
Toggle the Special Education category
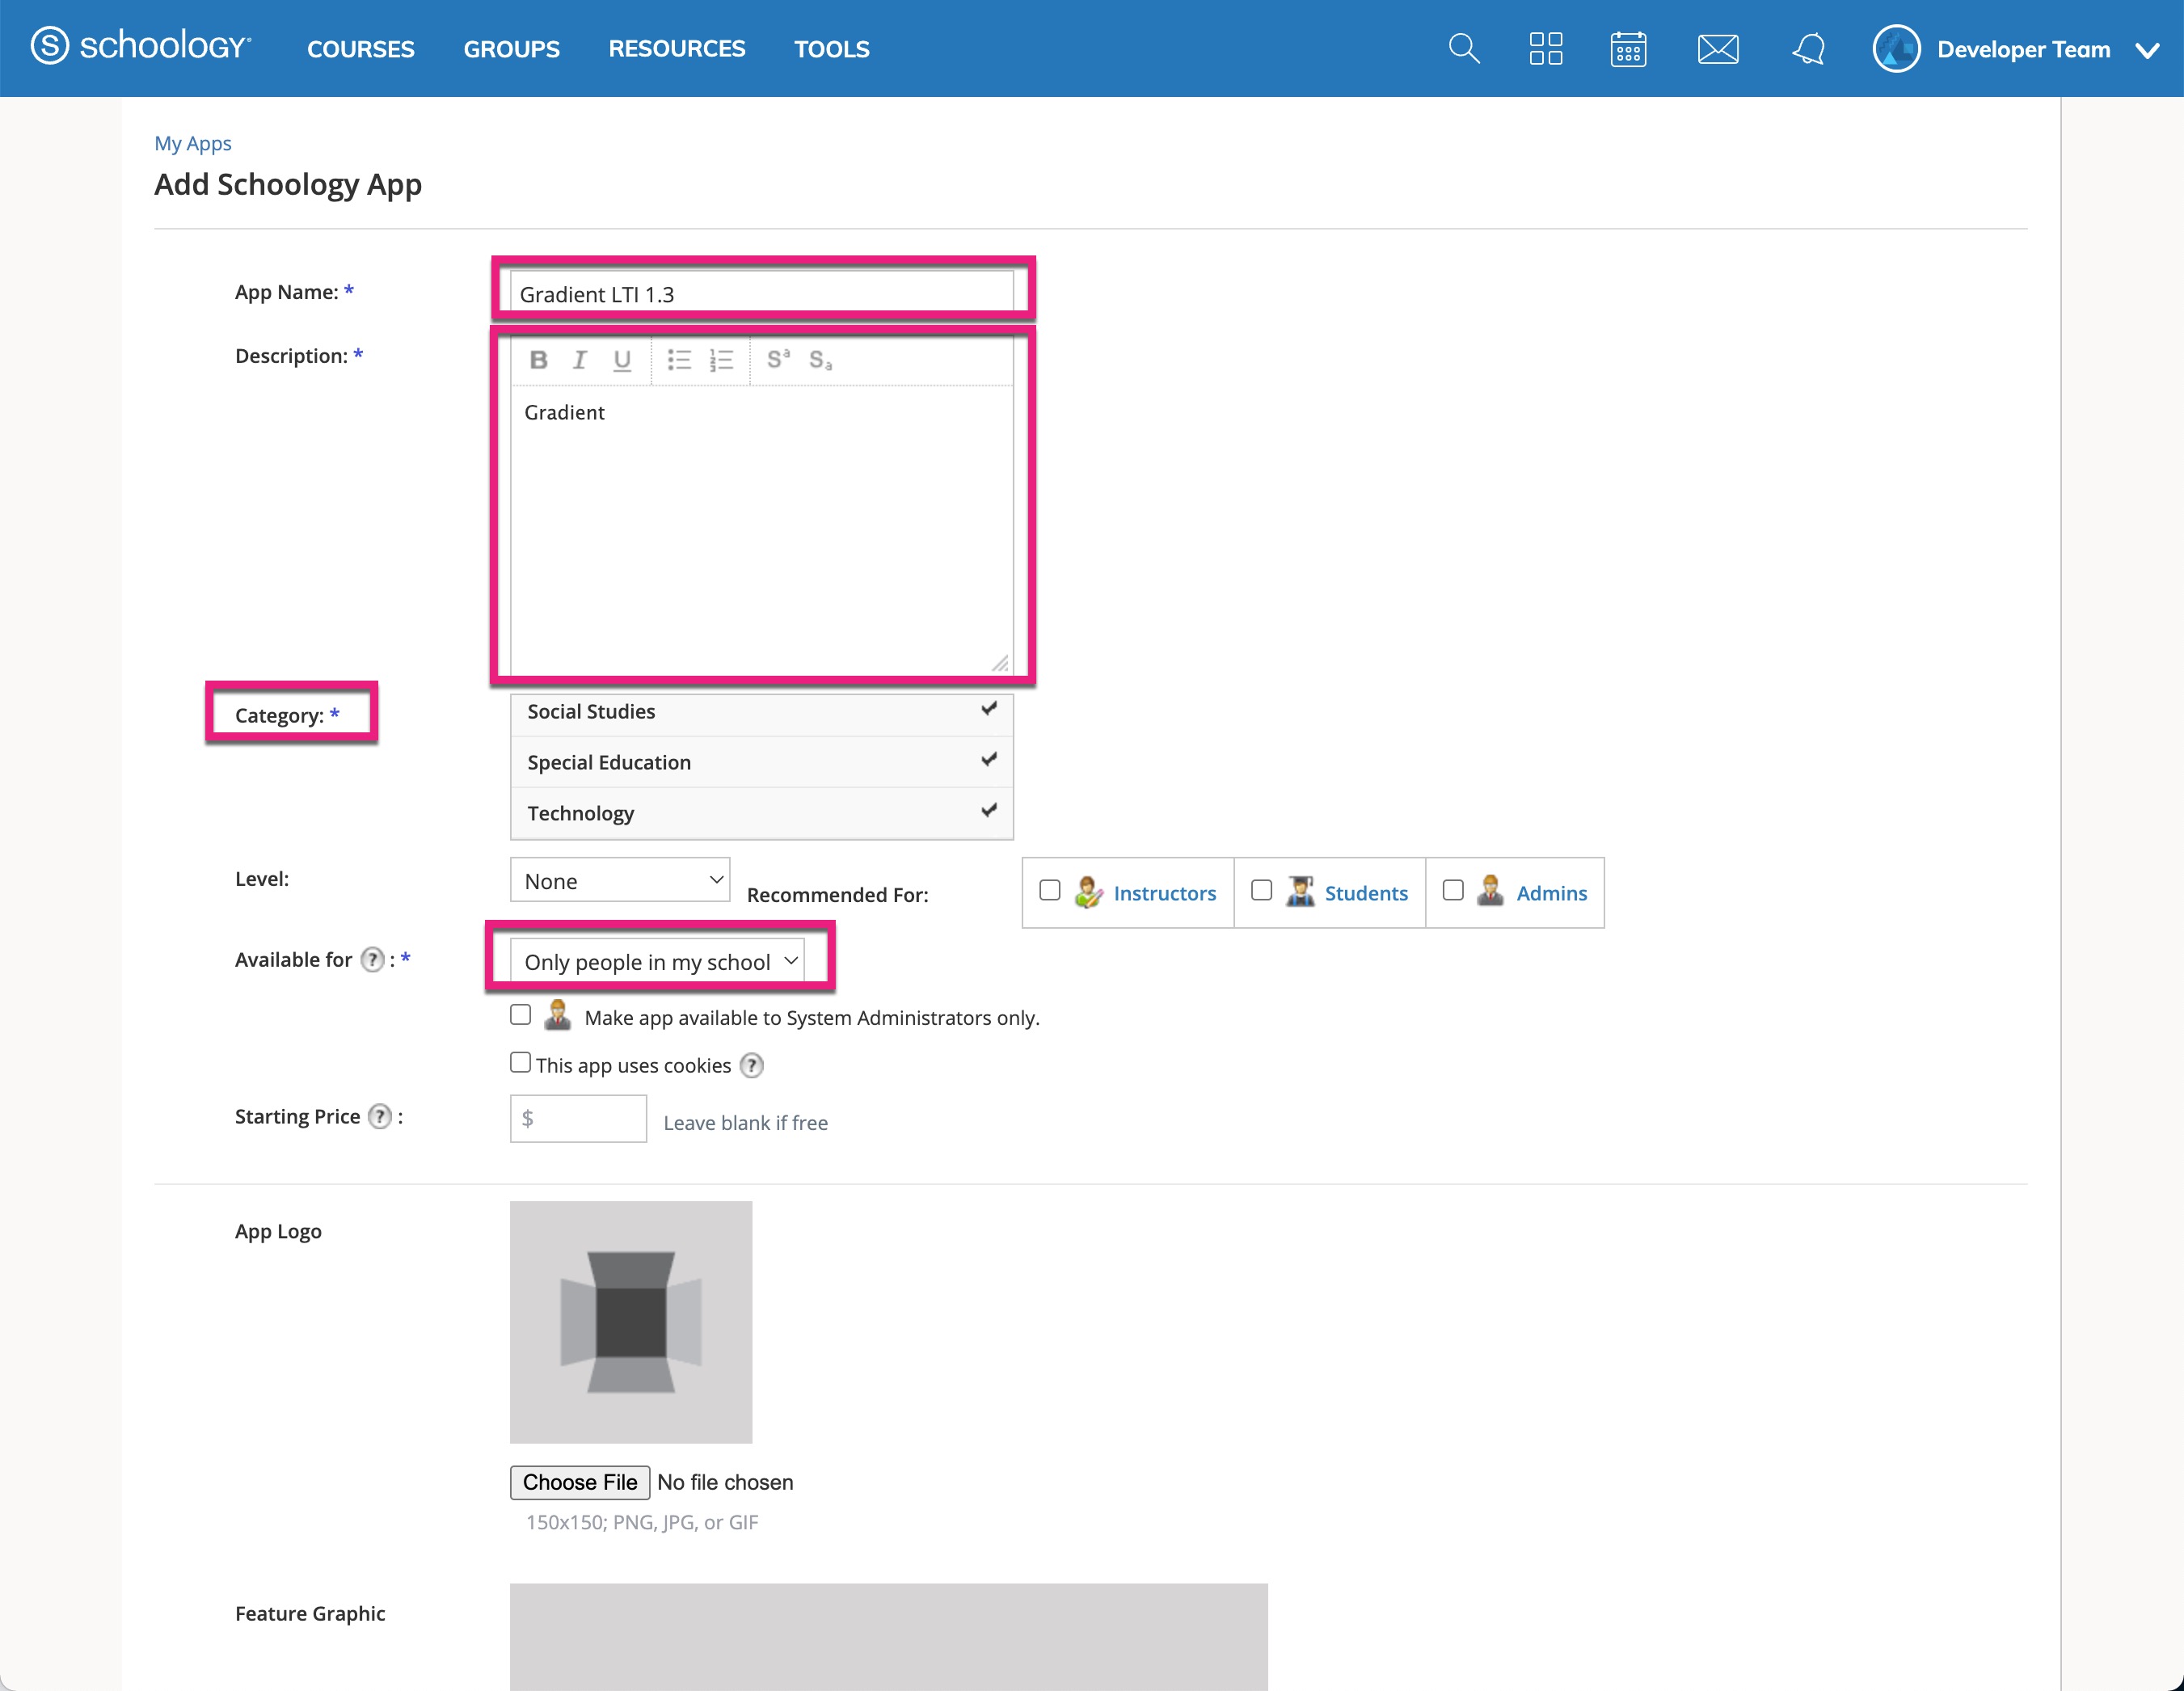tap(762, 762)
